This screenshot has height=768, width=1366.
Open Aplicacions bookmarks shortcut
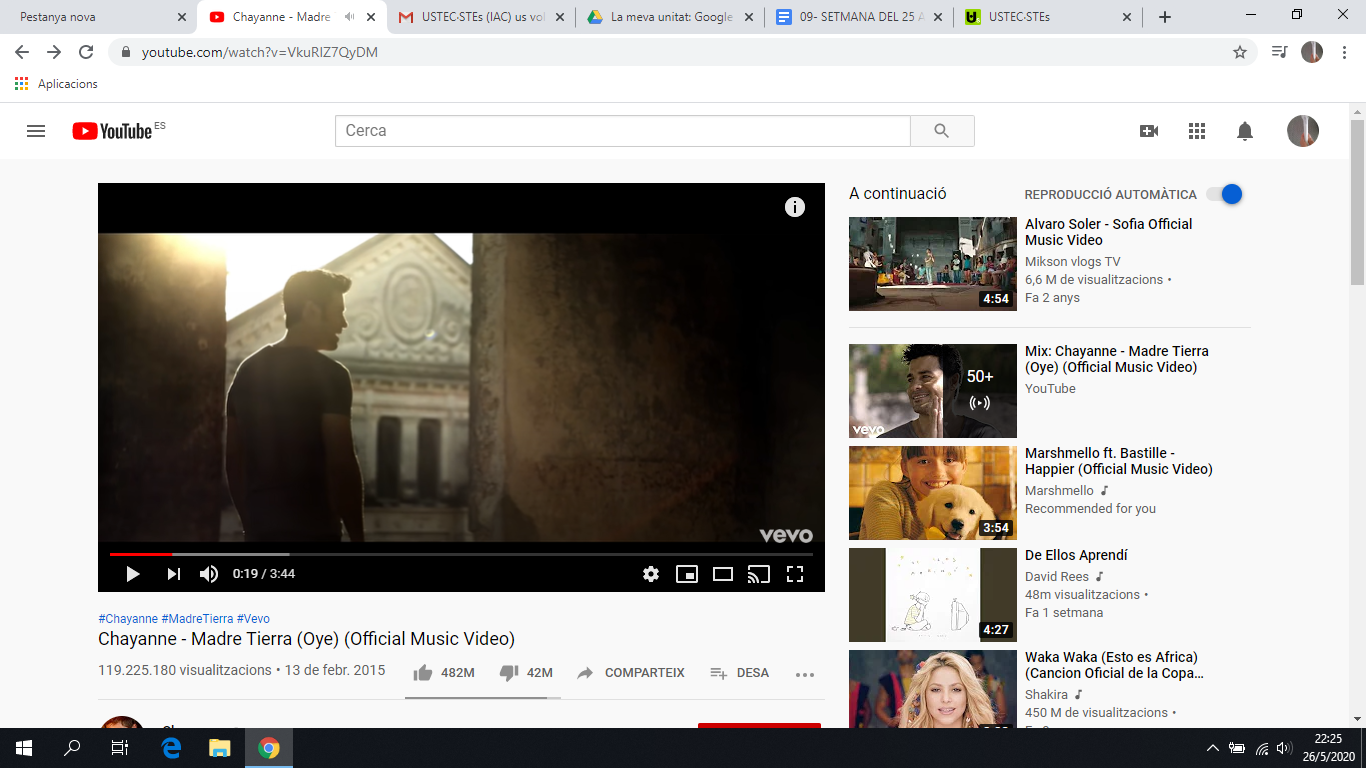click(57, 84)
